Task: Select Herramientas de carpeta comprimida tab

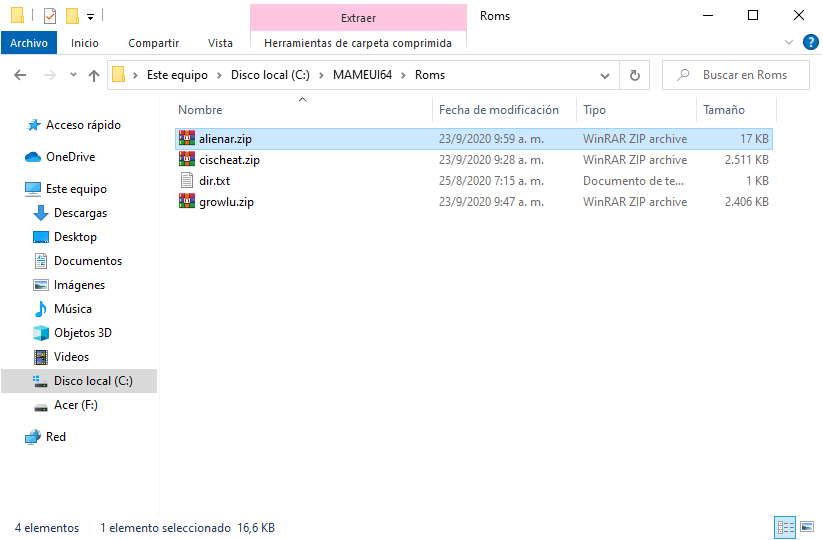Action: click(x=358, y=43)
